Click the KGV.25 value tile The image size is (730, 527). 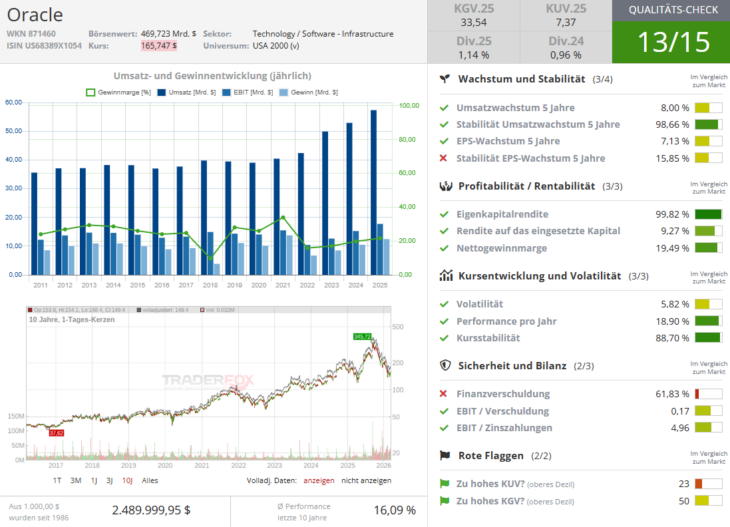coord(474,16)
